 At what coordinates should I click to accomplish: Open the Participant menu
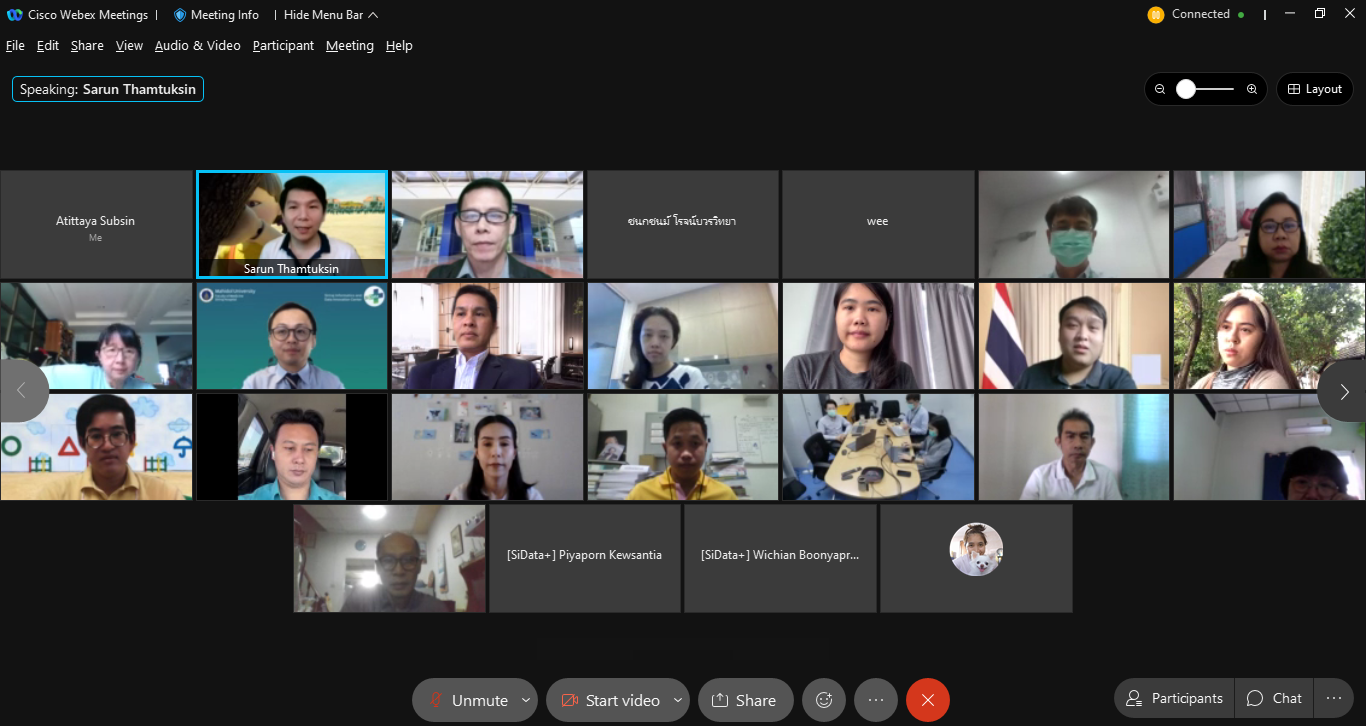pyautogui.click(x=283, y=46)
